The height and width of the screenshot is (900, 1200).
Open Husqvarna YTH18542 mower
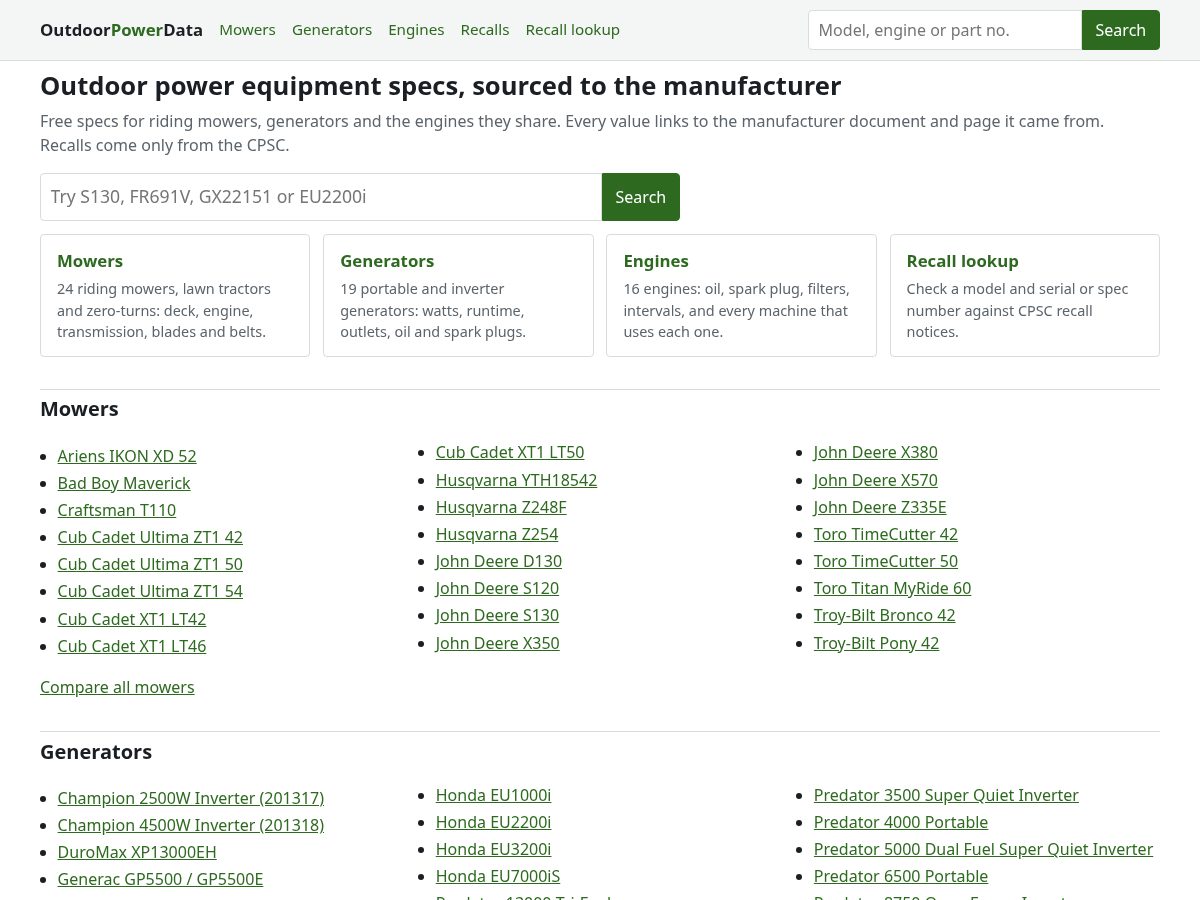tap(516, 480)
